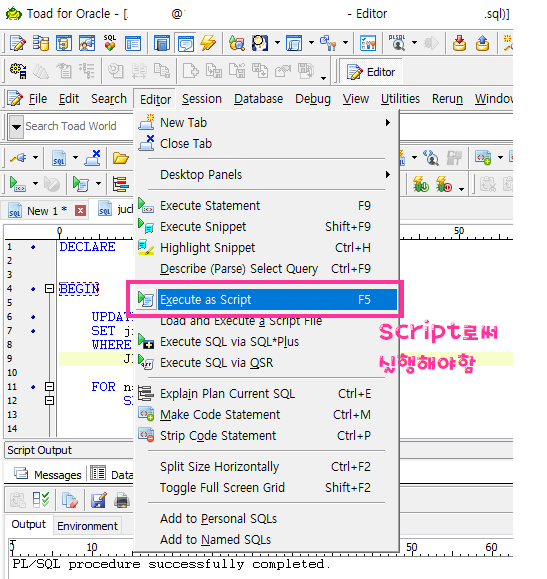Click the blue upload arrow icon

[x=482, y=43]
